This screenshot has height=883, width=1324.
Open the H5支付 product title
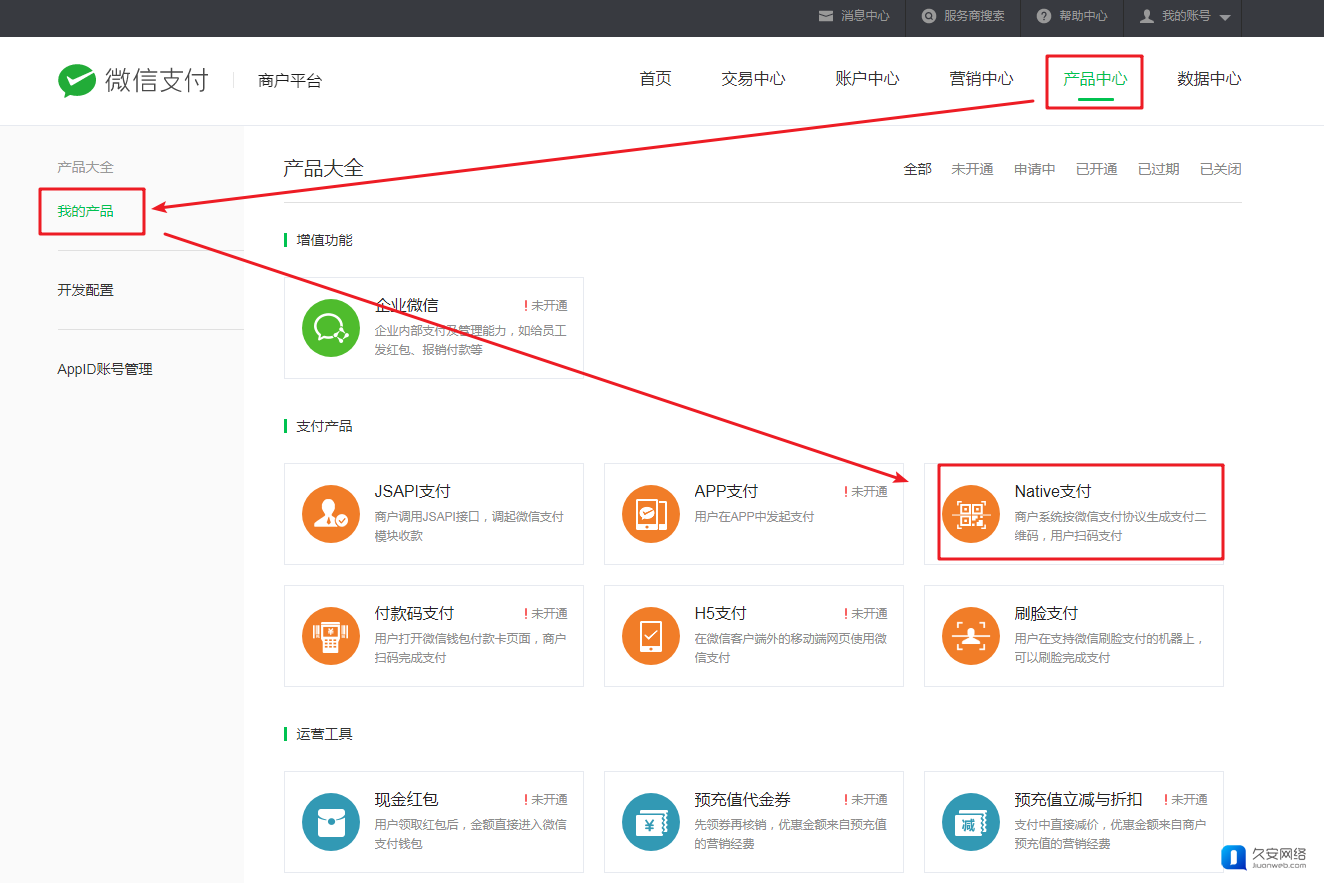coord(720,613)
